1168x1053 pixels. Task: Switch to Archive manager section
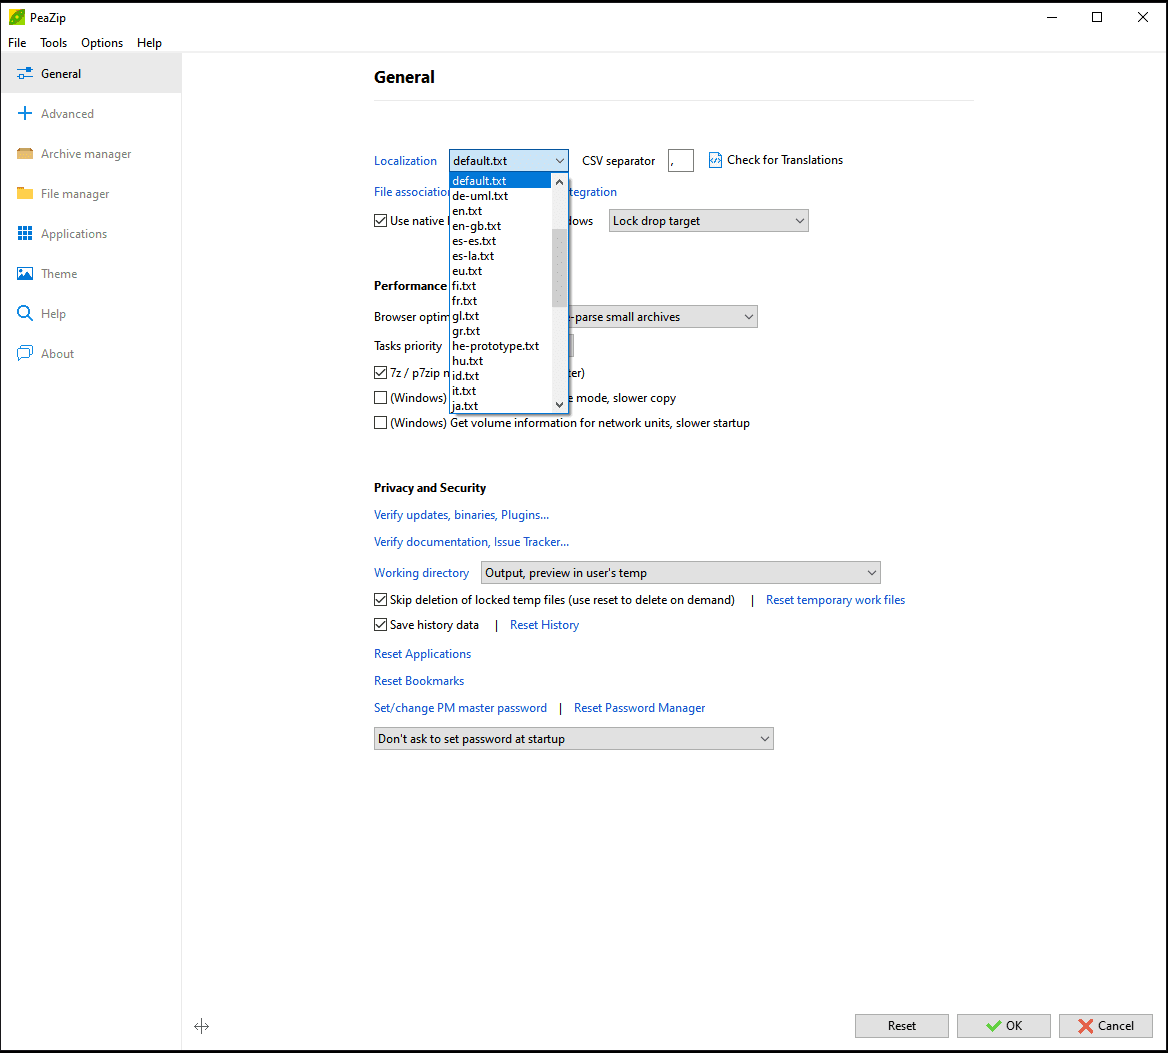[91, 153]
